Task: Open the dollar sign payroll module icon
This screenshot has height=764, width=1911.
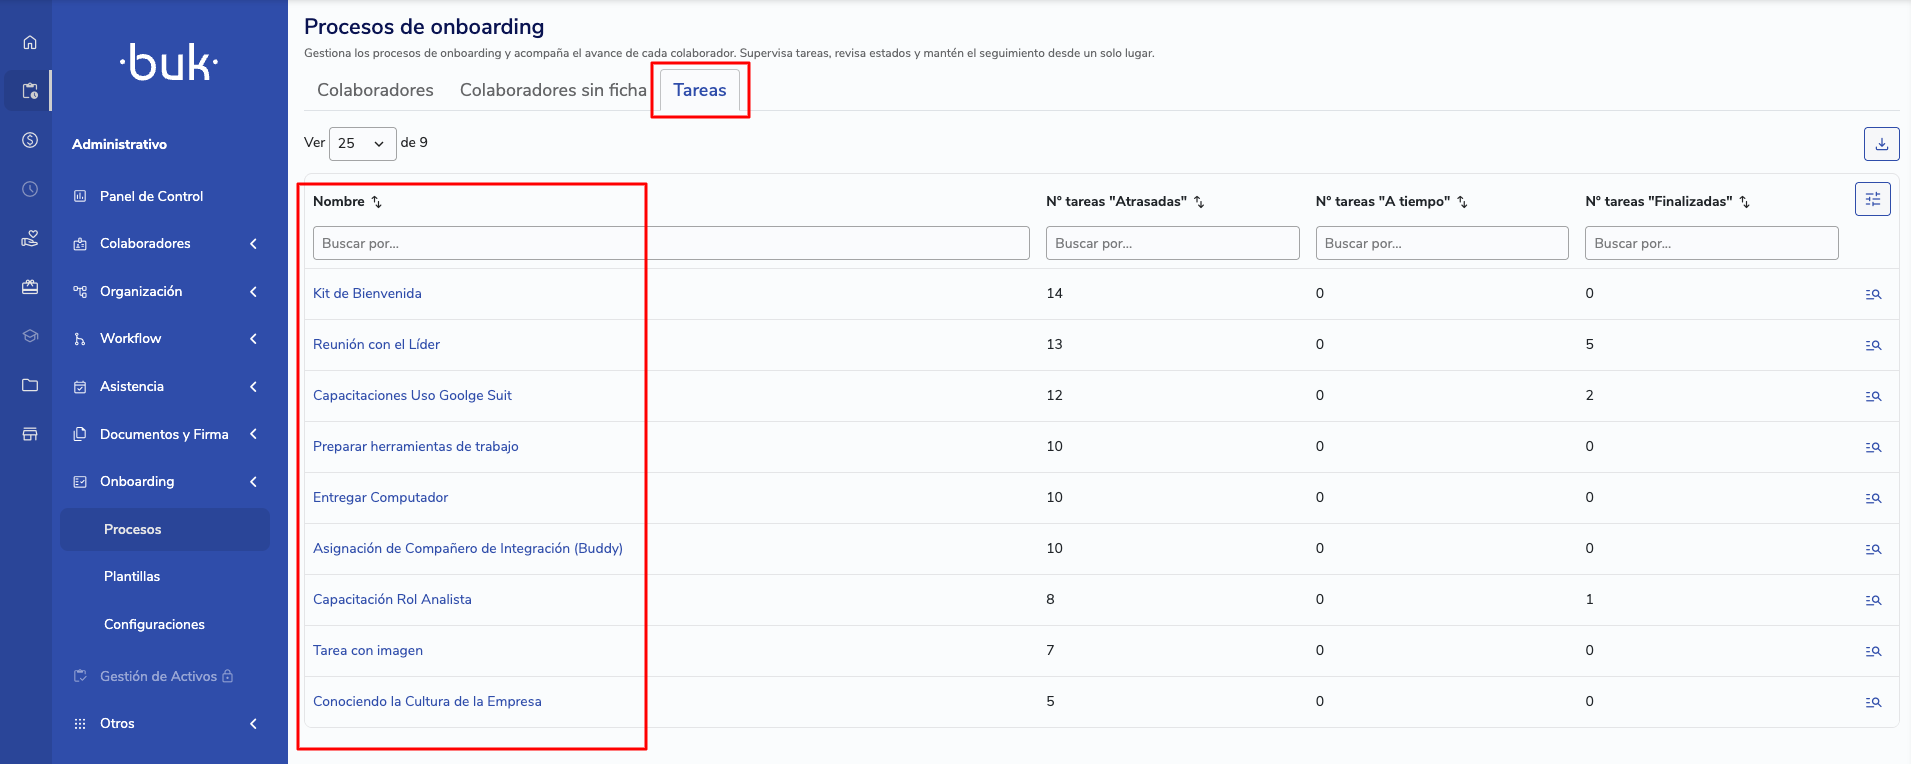Action: pos(30,140)
